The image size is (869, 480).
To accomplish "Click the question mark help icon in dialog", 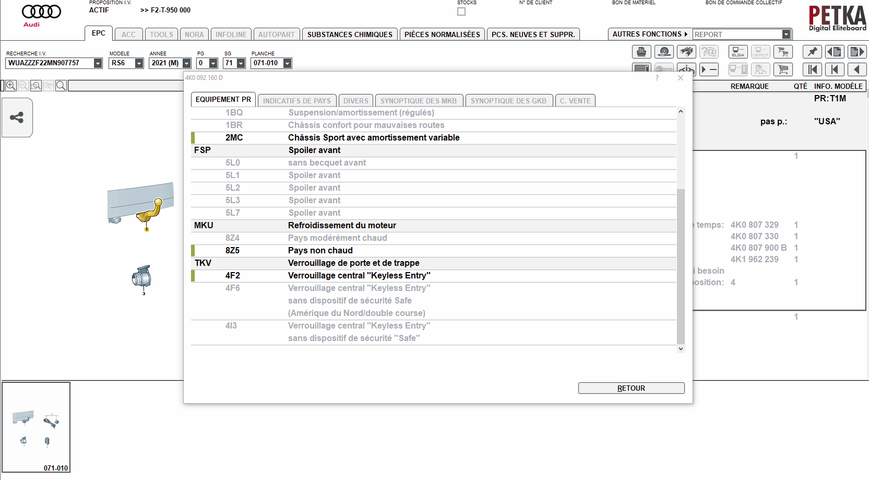I will click(657, 78).
